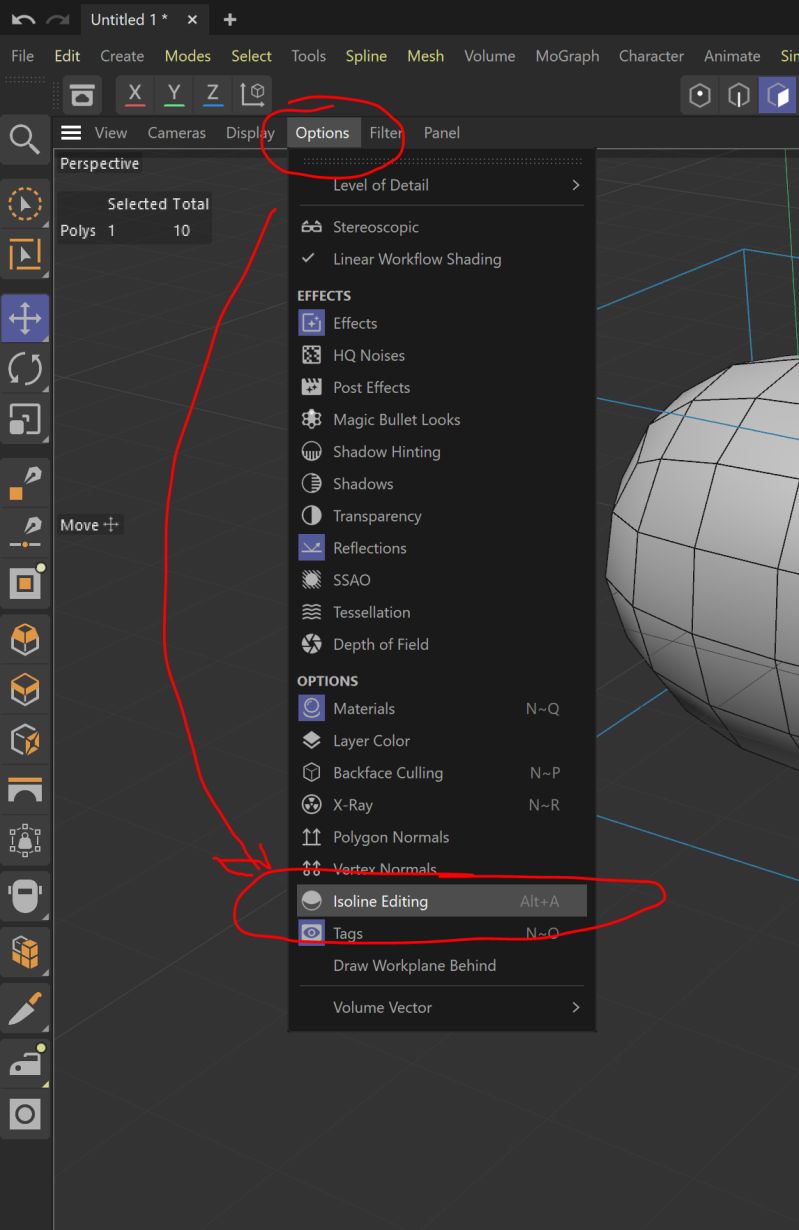Open the Spline menu
Viewport: 799px width, 1230px height.
[366, 56]
